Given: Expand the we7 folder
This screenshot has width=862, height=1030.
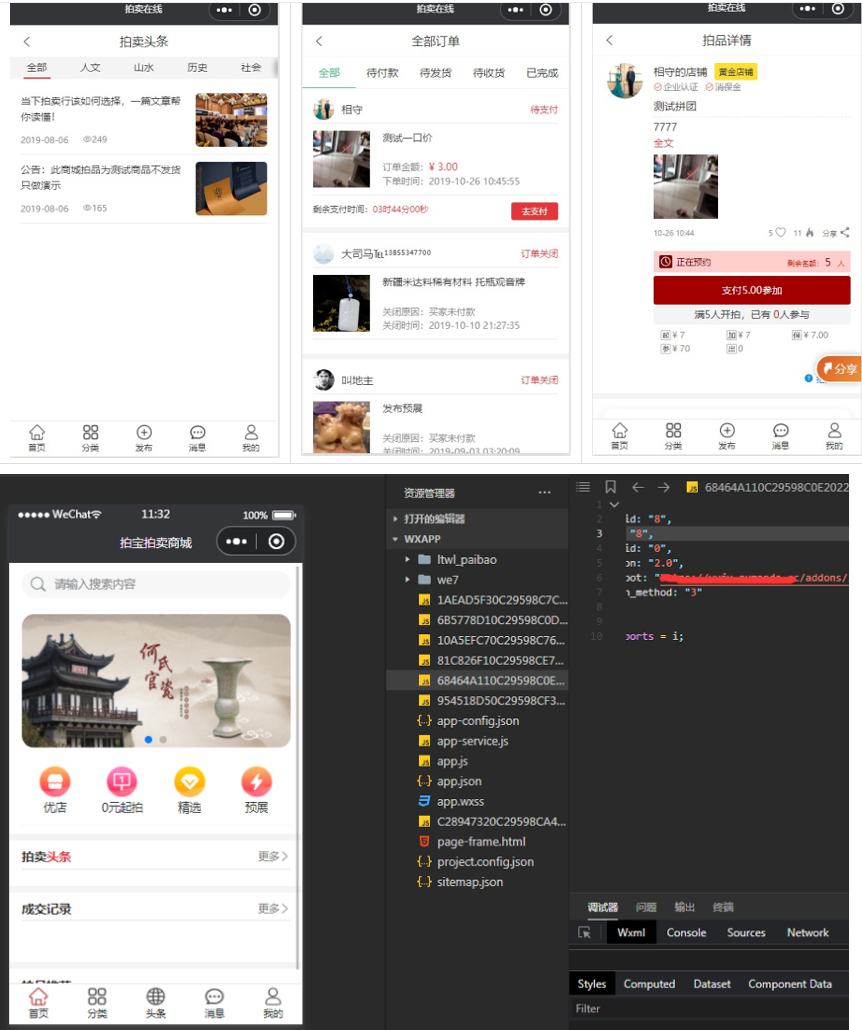Looking at the screenshot, I should (408, 580).
